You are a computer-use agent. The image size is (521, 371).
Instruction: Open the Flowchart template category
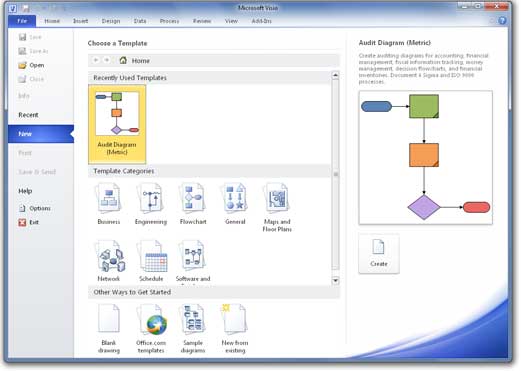pos(193,204)
